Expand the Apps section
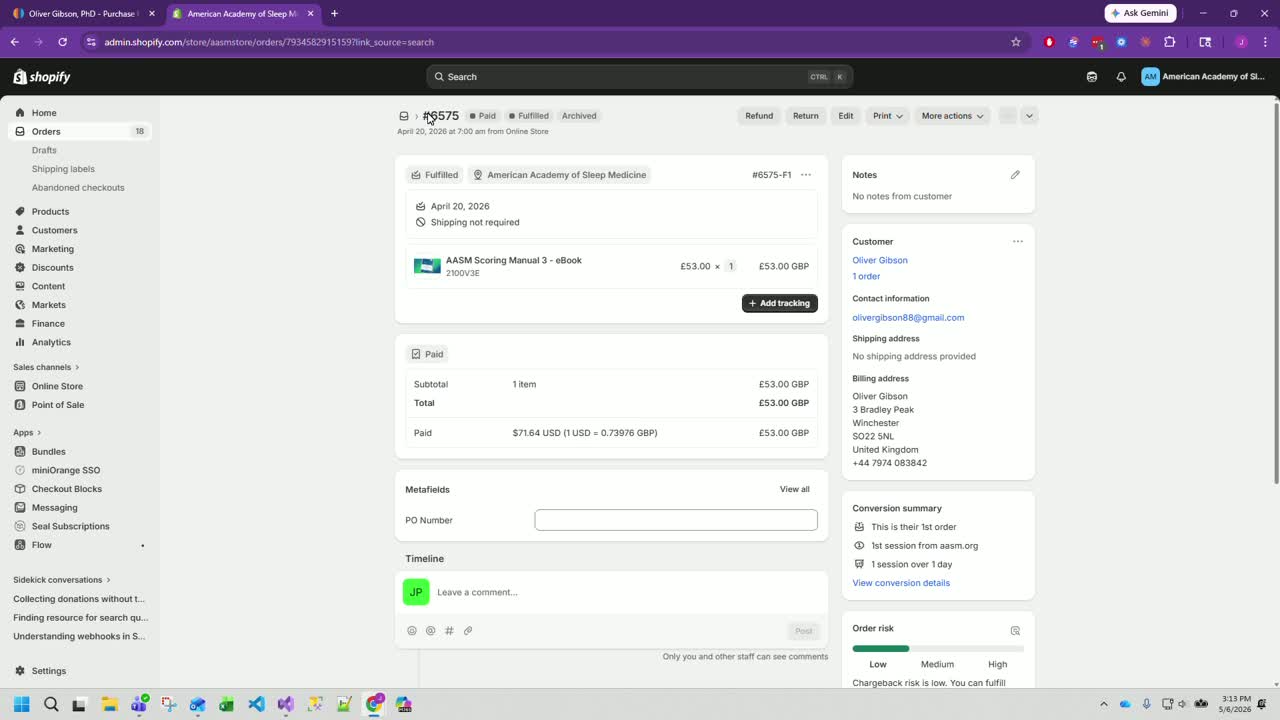 (x=28, y=432)
